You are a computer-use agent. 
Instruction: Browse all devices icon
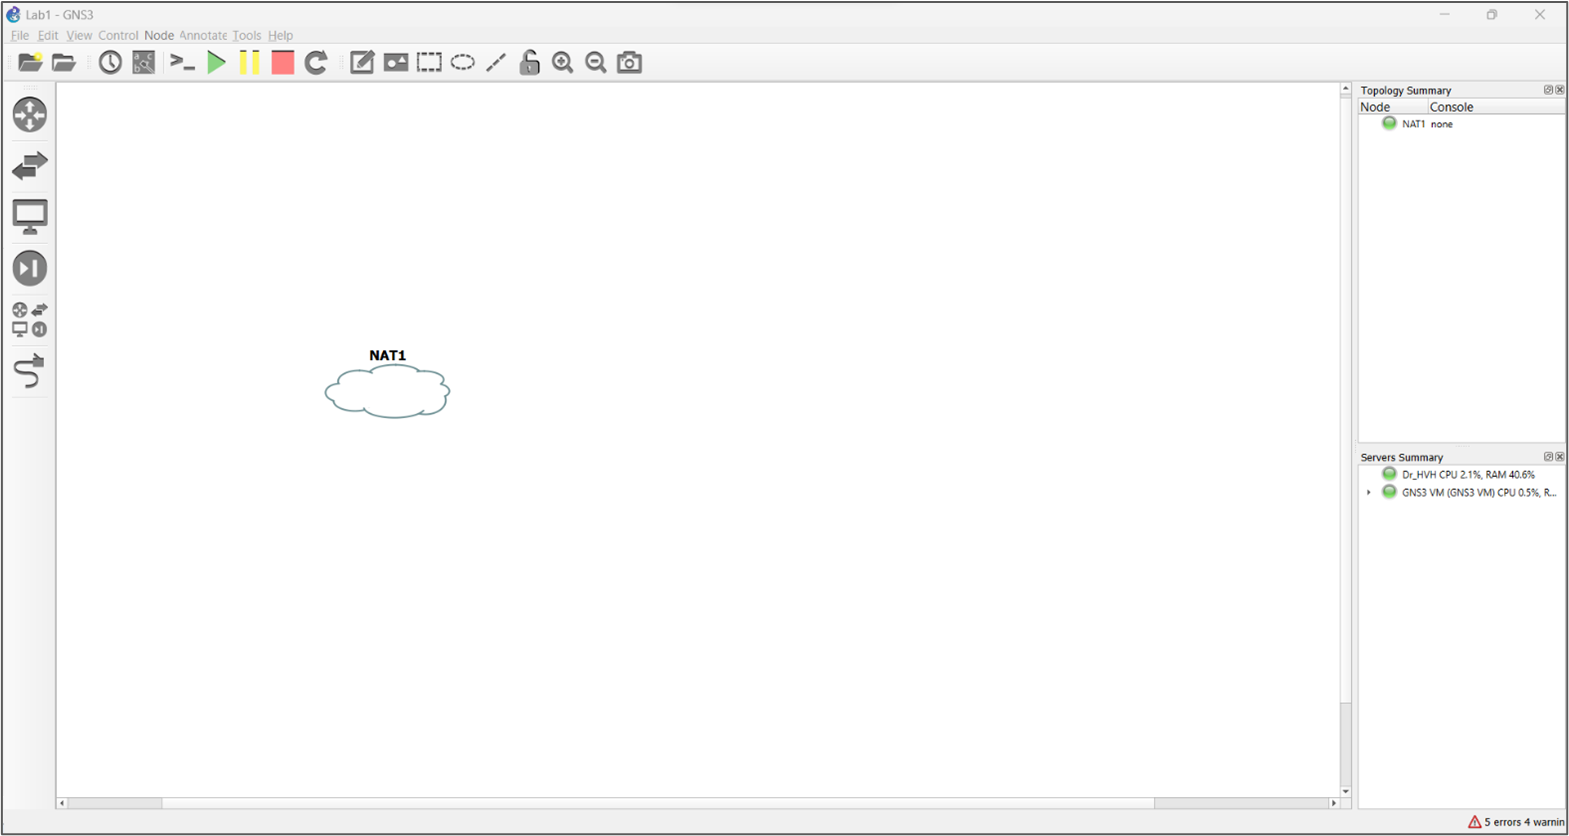pos(30,319)
